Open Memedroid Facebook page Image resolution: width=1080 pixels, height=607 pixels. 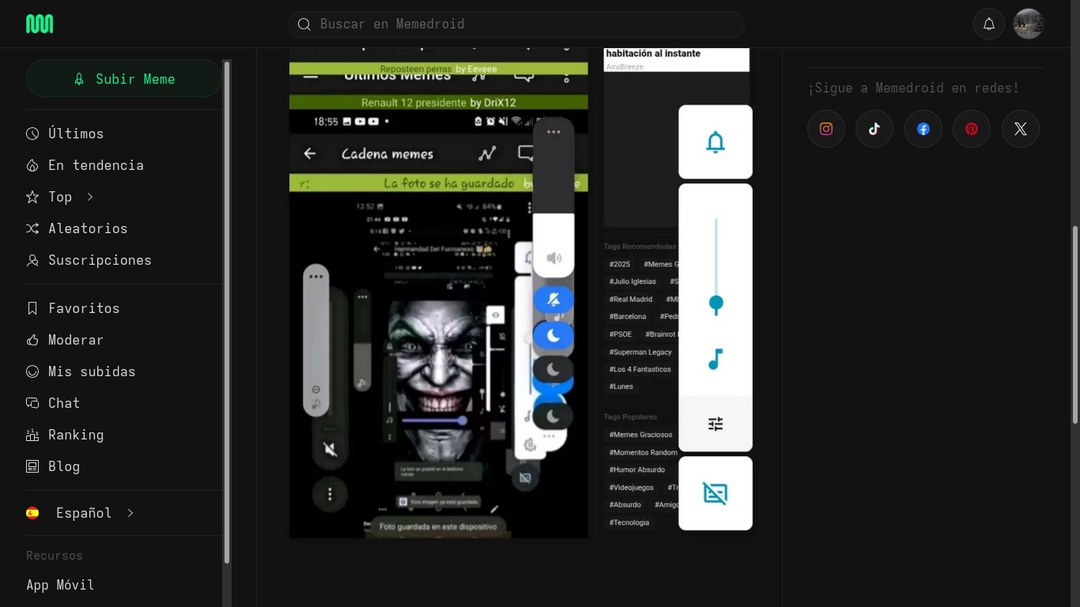coord(923,129)
